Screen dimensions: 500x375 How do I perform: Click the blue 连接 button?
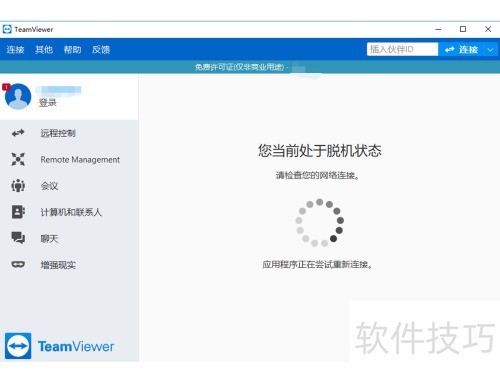tap(462, 50)
